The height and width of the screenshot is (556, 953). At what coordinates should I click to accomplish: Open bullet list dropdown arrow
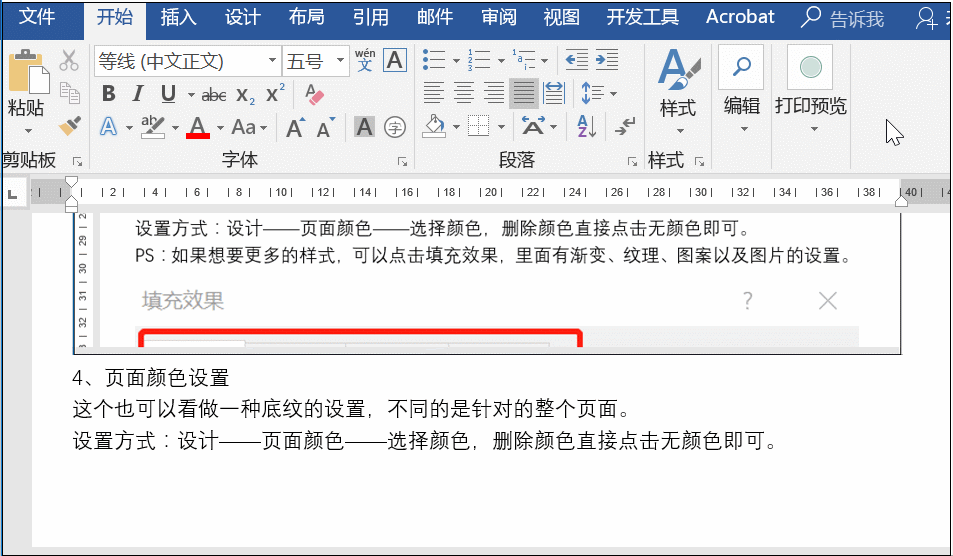[456, 60]
